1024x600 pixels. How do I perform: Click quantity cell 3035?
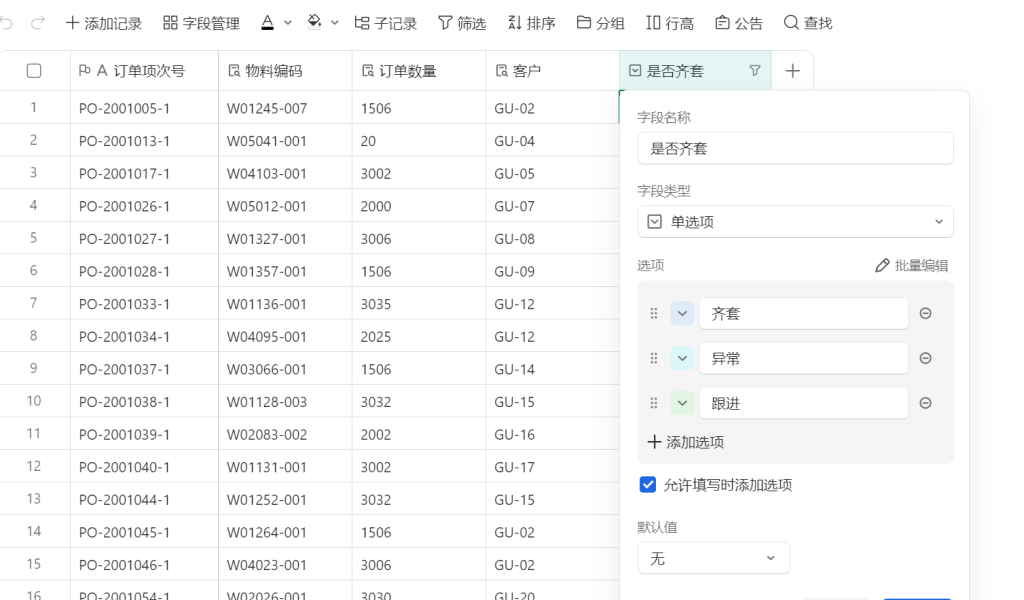tap(419, 304)
